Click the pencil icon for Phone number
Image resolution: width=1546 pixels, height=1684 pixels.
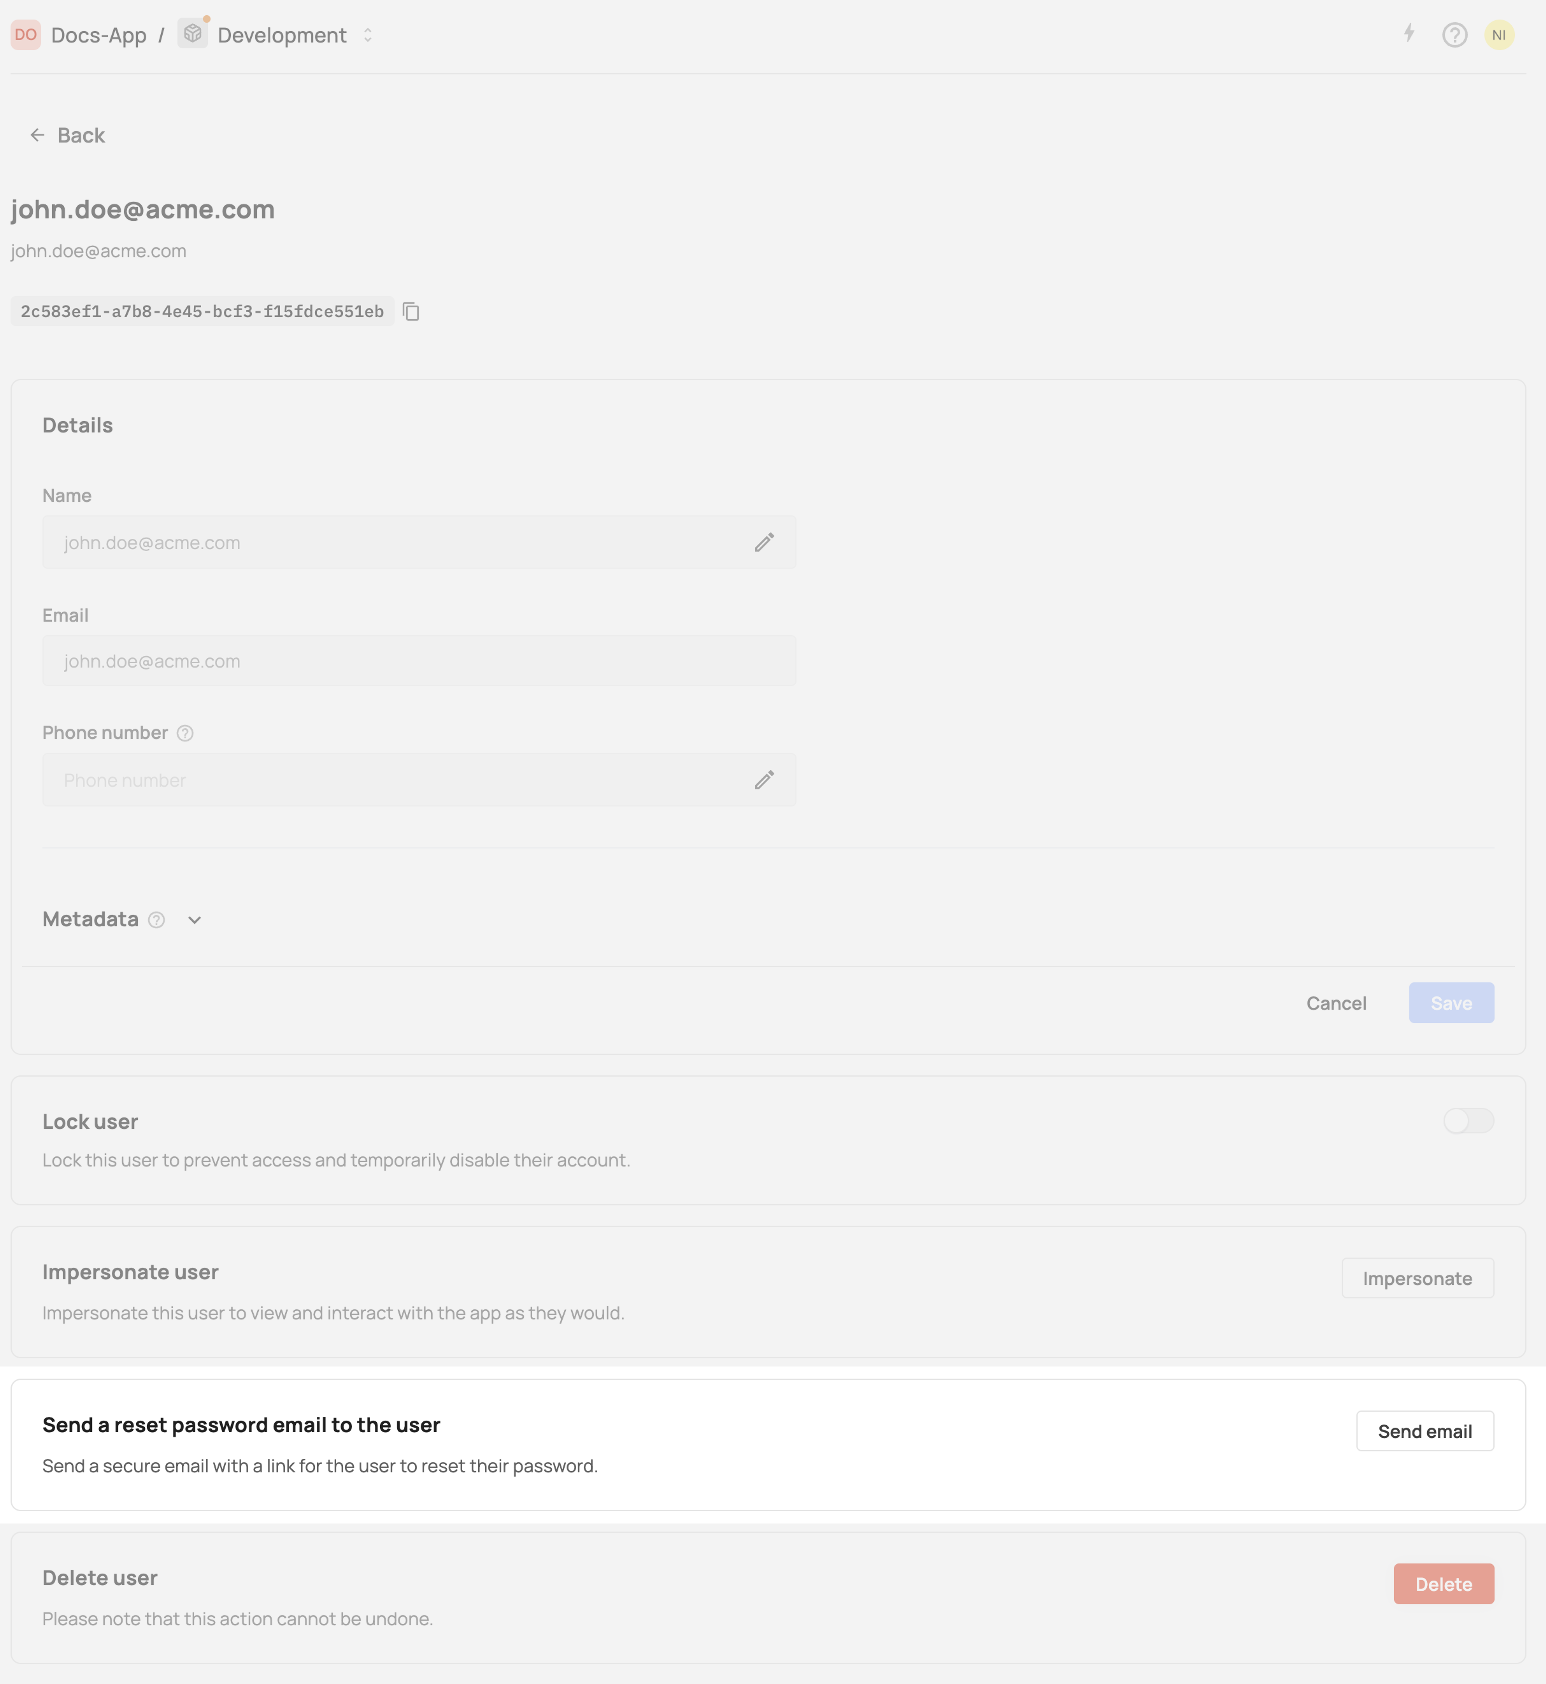pos(765,779)
